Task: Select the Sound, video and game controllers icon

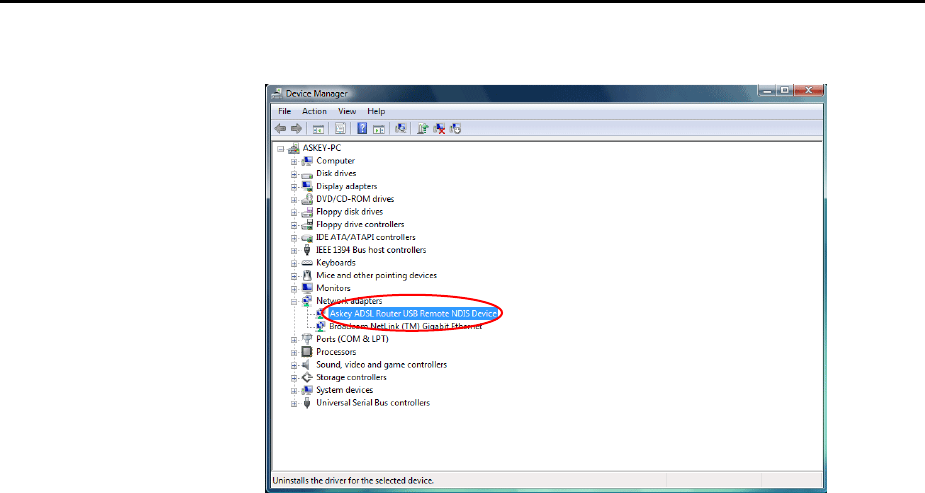Action: point(307,364)
